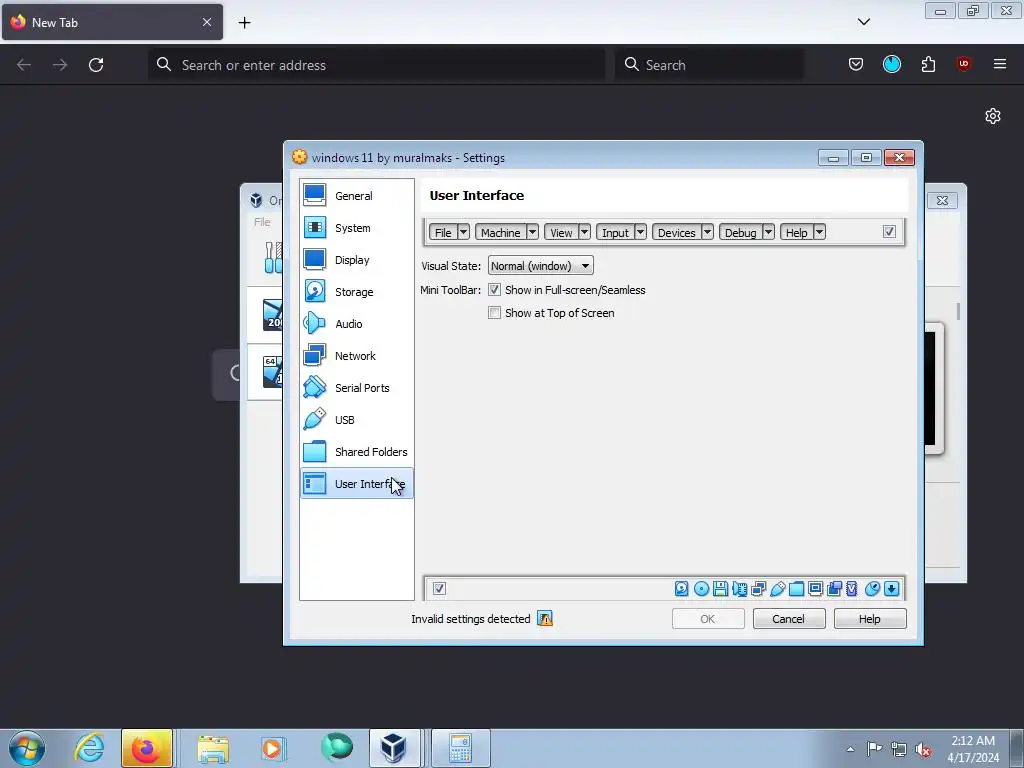1024x768 pixels.
Task: Select the New Tab browser tab
Action: tap(112, 22)
